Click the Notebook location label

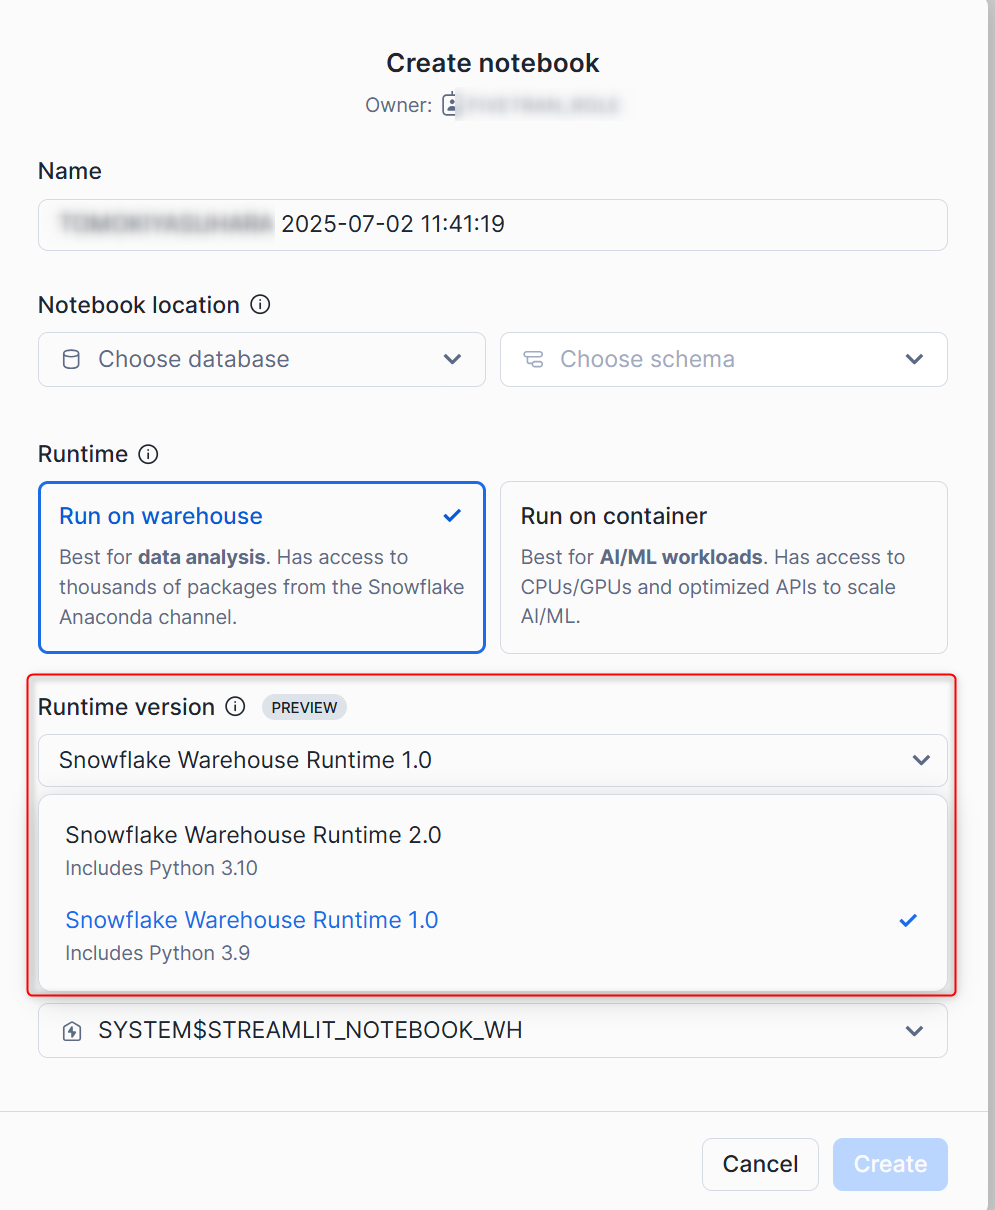click(139, 305)
